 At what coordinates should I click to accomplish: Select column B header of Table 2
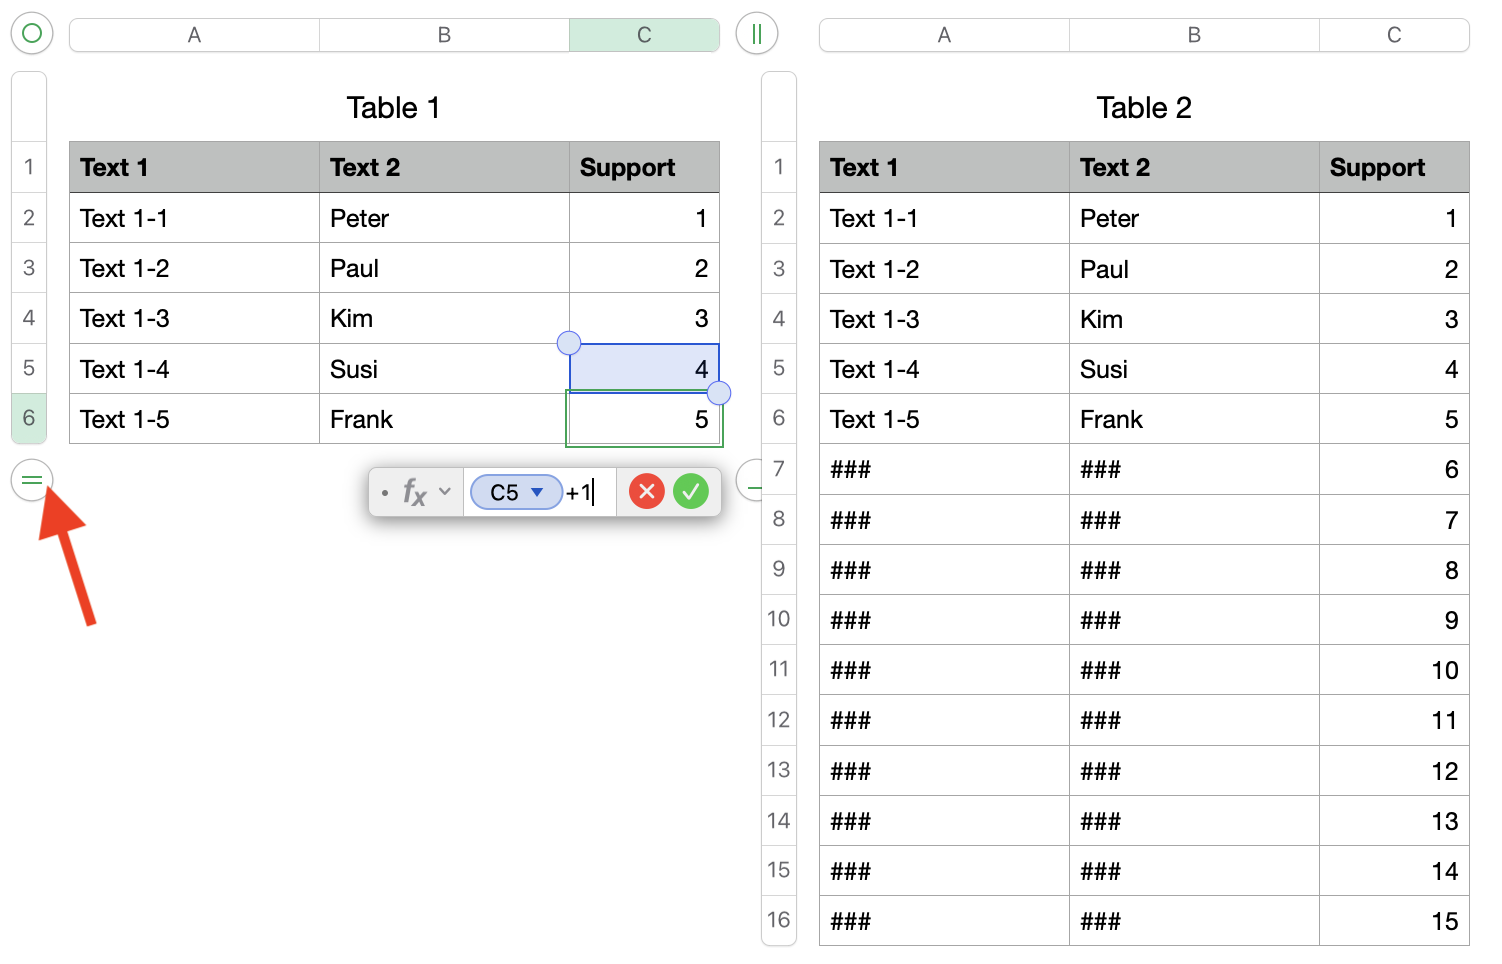click(x=1194, y=35)
